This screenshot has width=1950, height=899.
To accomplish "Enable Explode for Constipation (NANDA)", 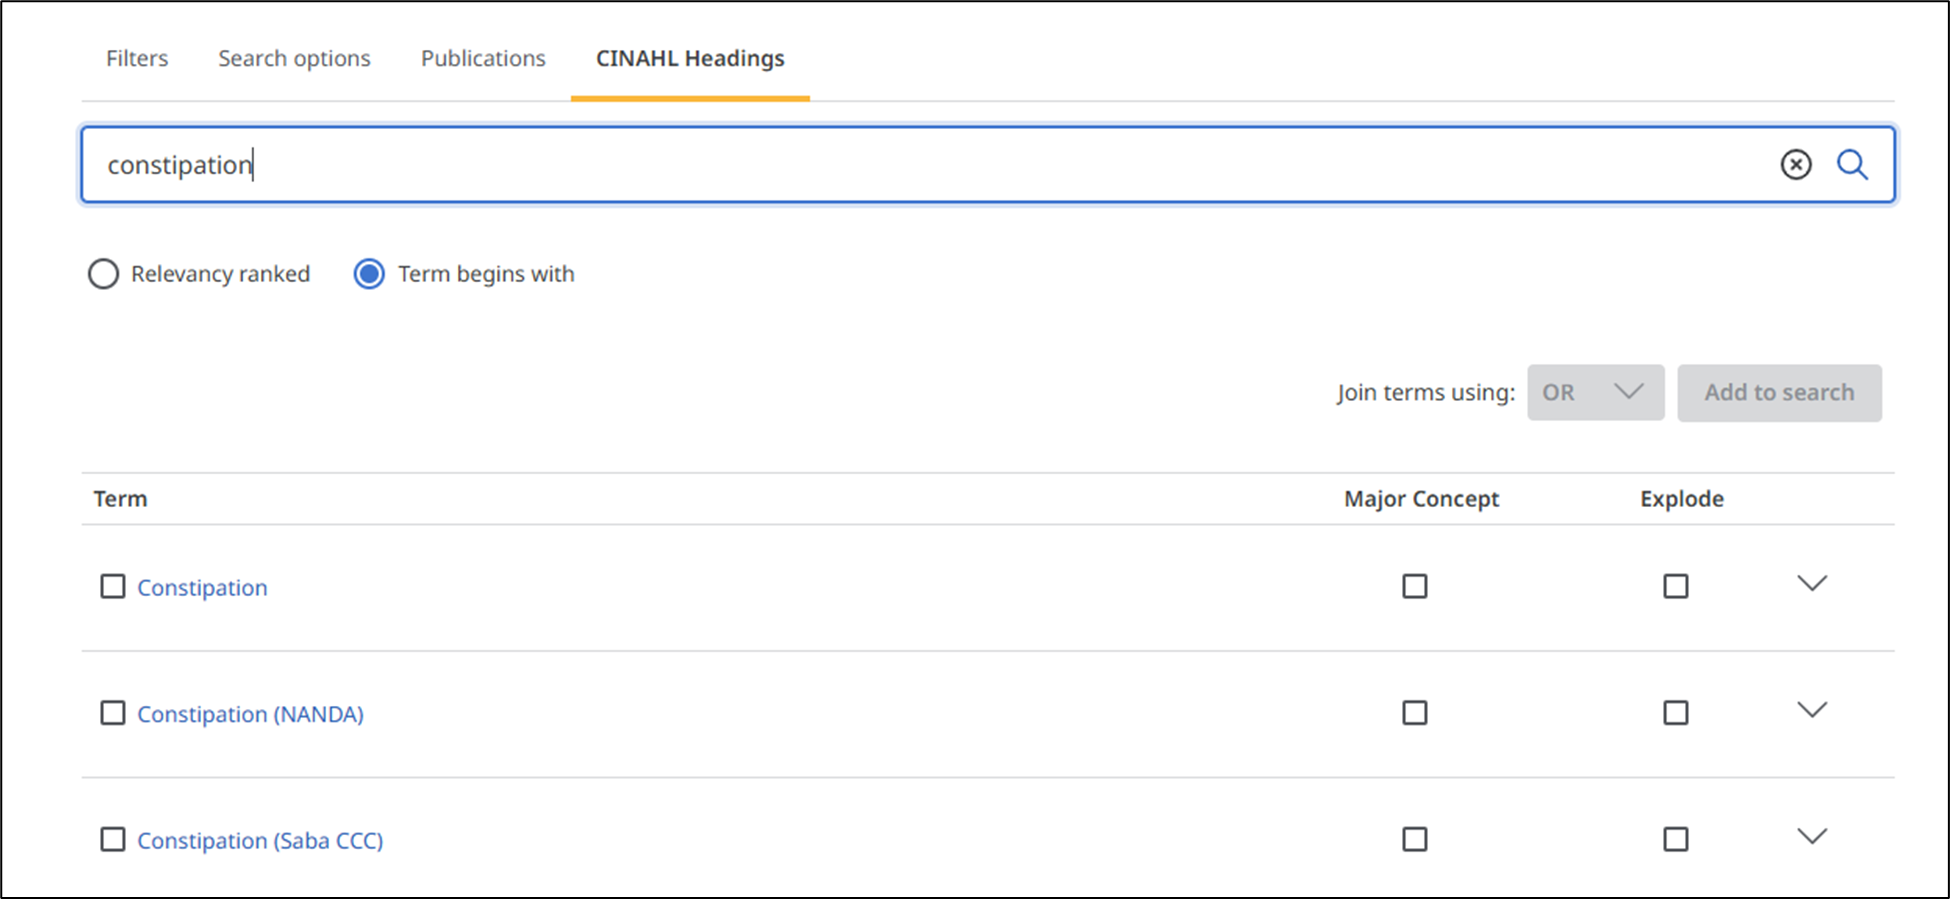I will 1676,713.
